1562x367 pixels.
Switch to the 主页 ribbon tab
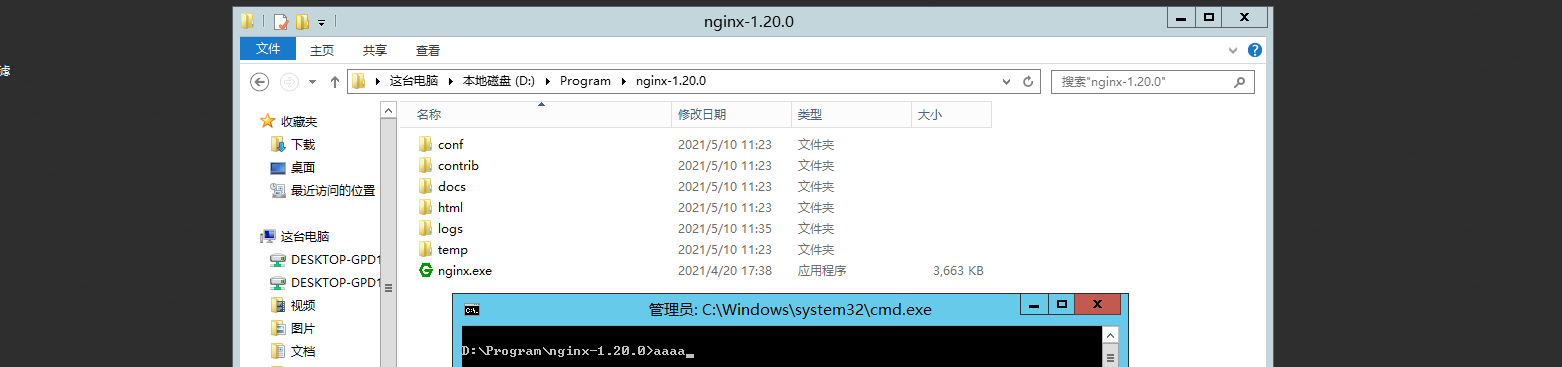[322, 50]
